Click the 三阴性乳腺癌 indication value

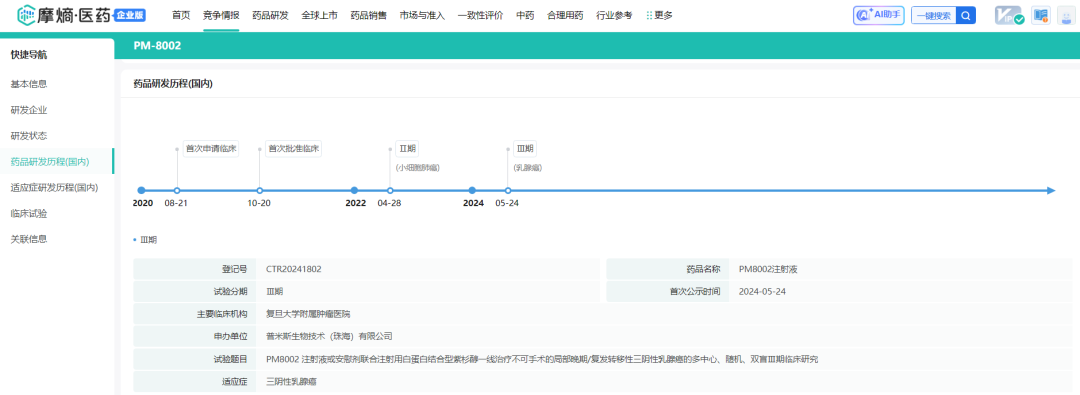pyautogui.click(x=291, y=381)
